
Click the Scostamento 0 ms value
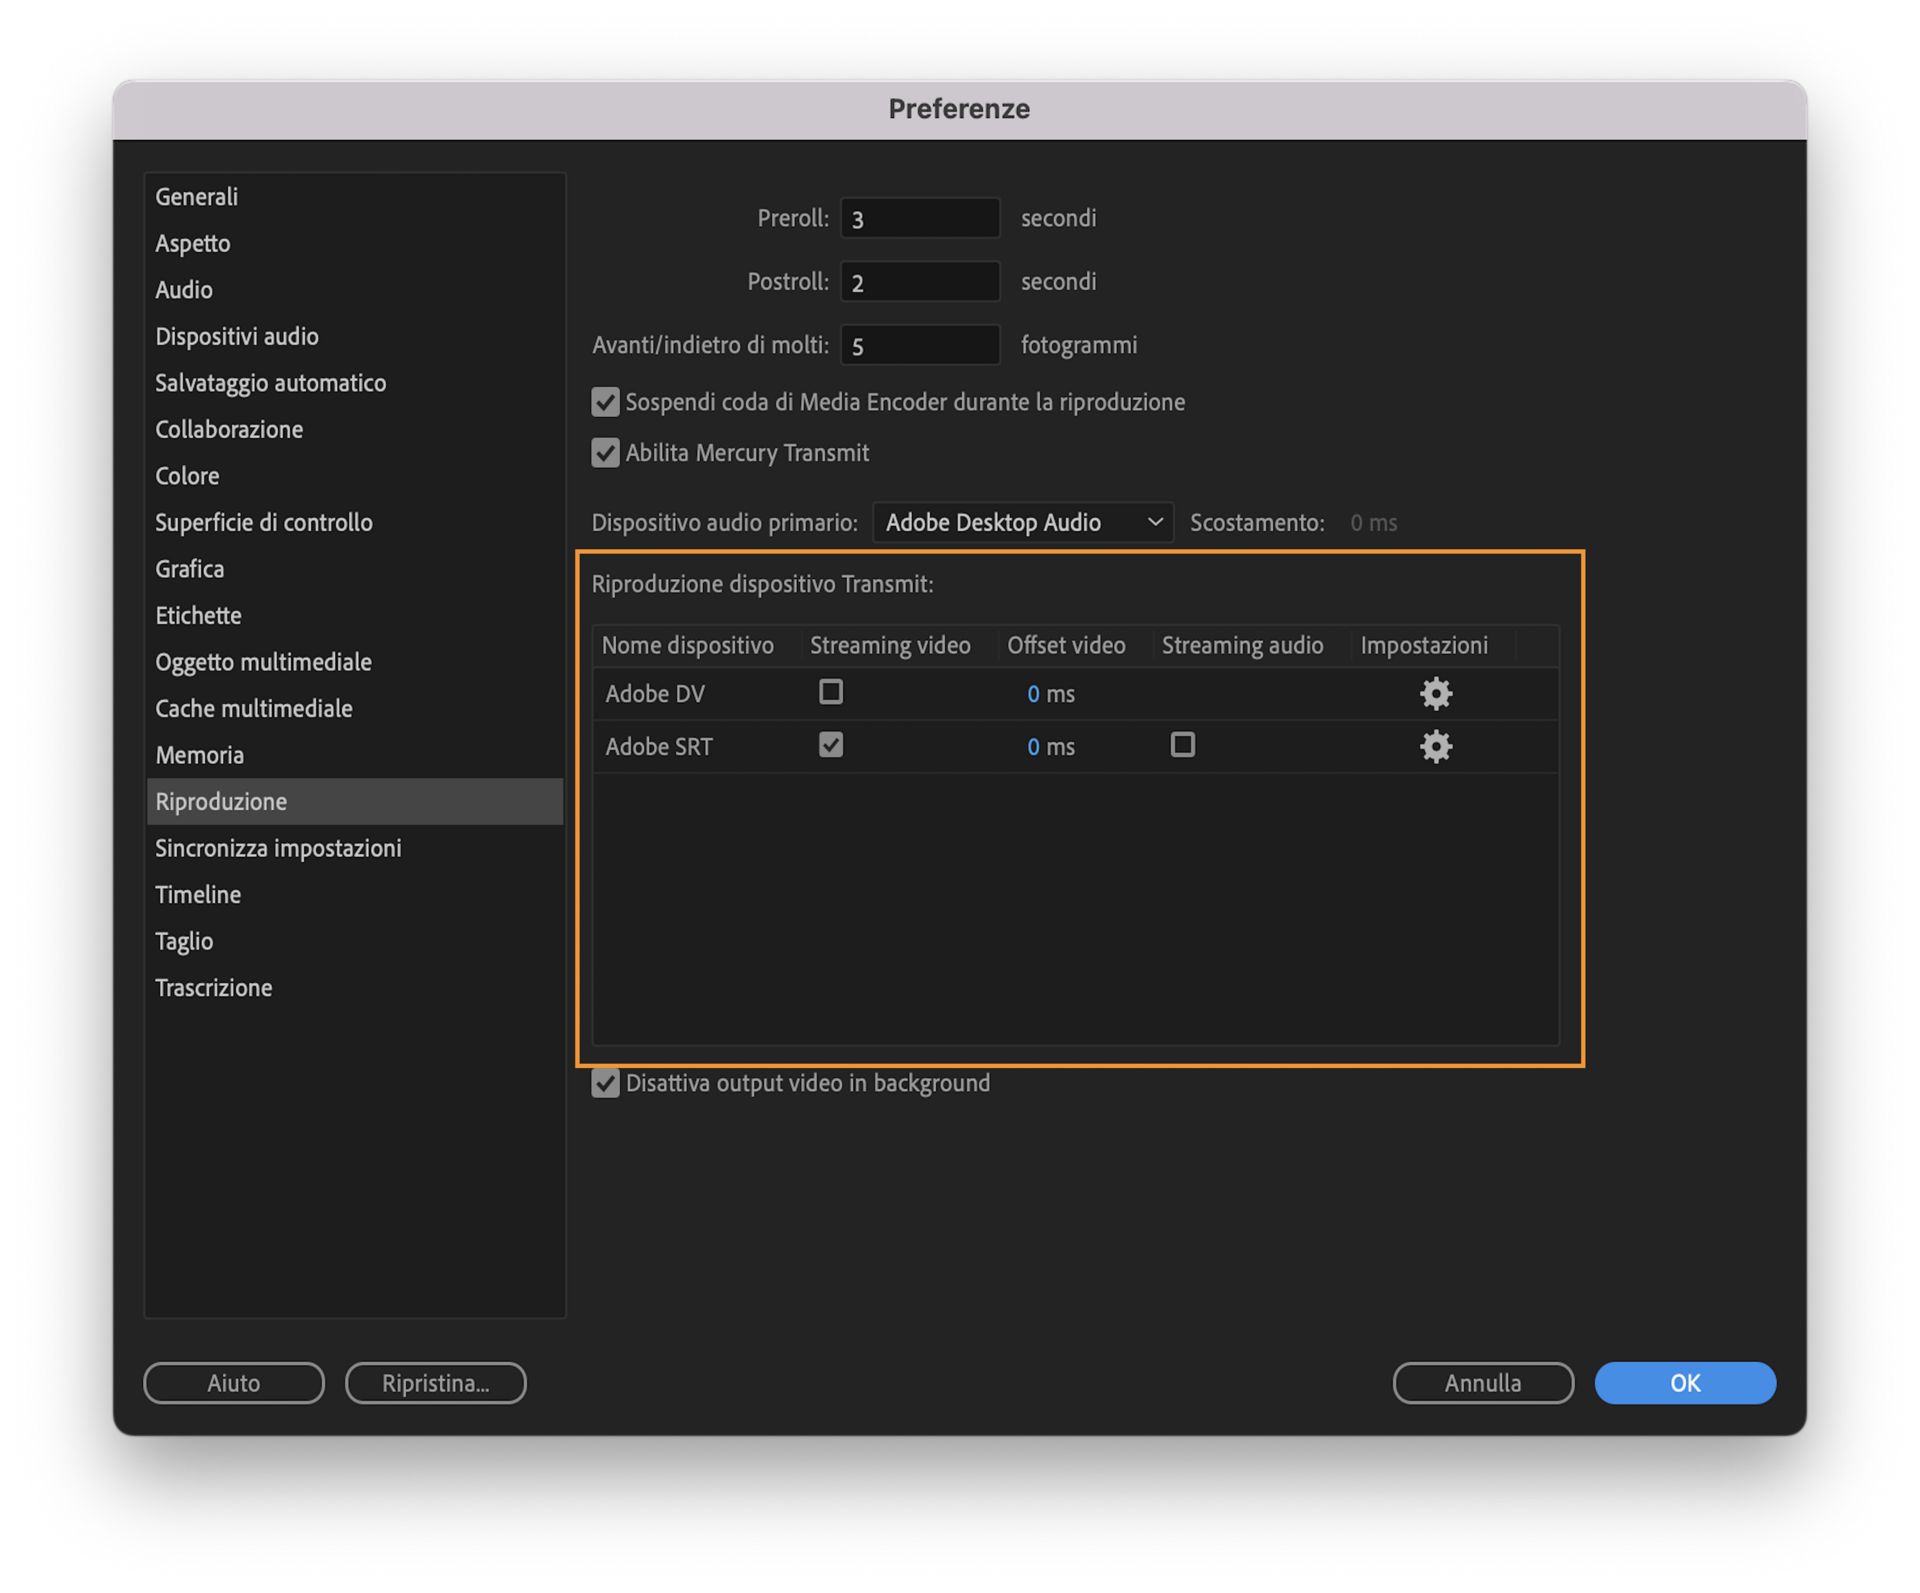coord(1374,522)
